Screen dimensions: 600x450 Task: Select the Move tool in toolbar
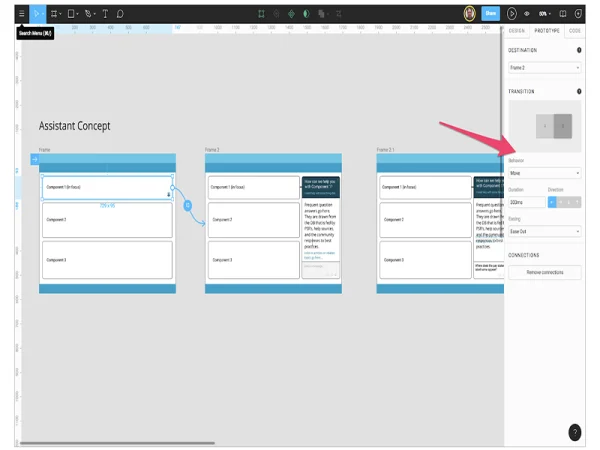[37, 14]
